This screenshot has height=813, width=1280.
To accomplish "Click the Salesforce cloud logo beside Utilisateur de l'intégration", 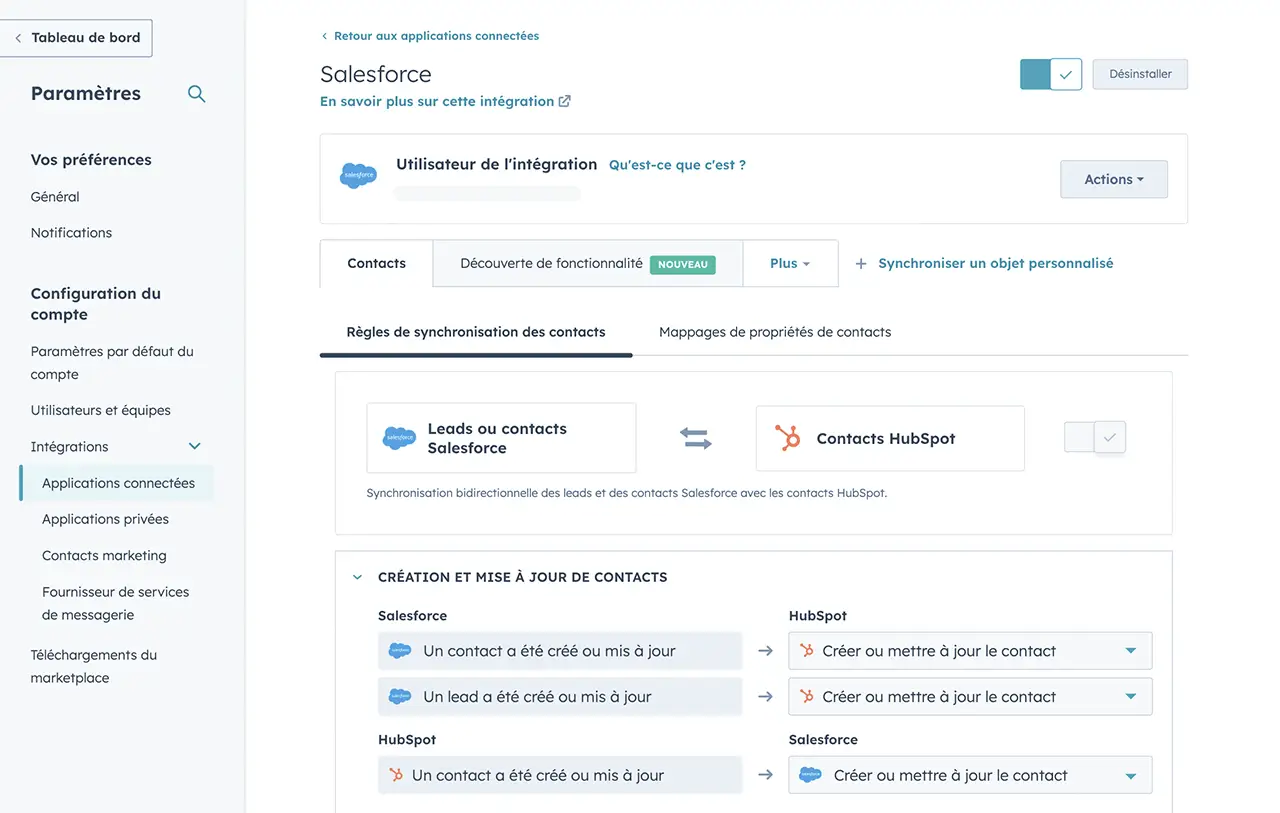I will pyautogui.click(x=358, y=176).
